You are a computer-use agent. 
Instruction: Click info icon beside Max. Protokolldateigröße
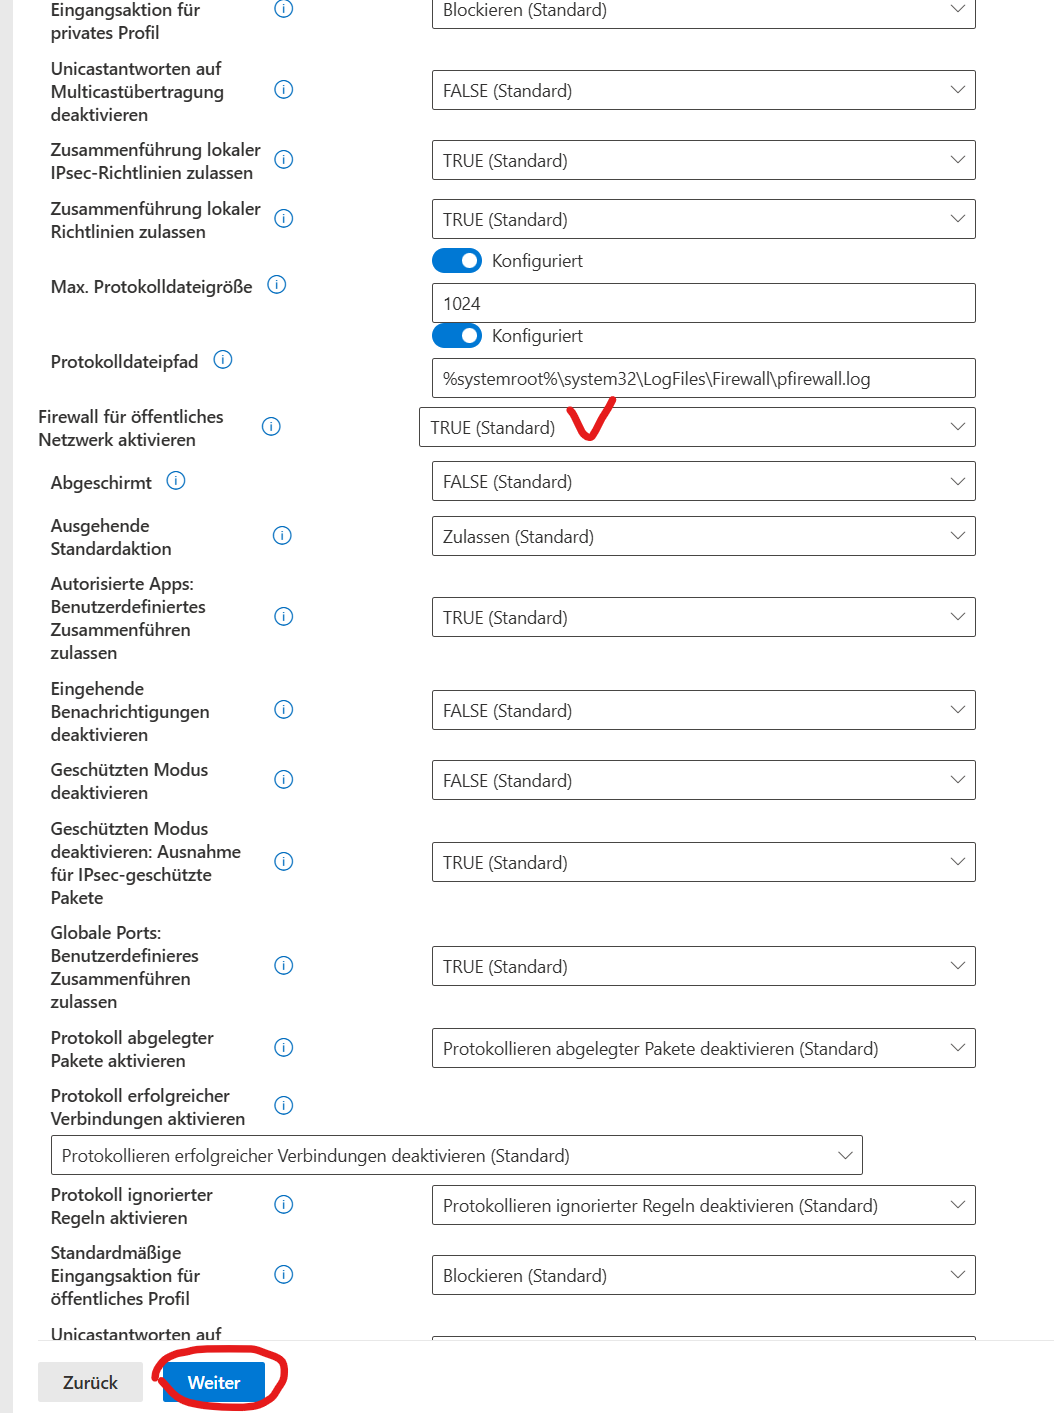(277, 285)
